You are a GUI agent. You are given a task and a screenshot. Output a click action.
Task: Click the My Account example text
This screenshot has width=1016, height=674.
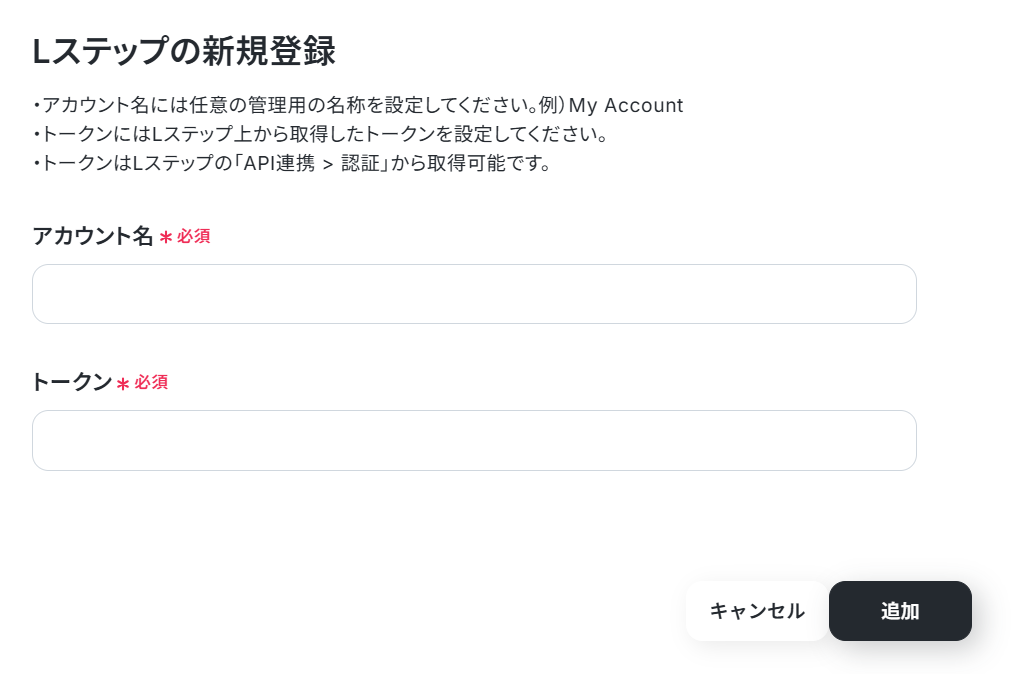click(626, 105)
